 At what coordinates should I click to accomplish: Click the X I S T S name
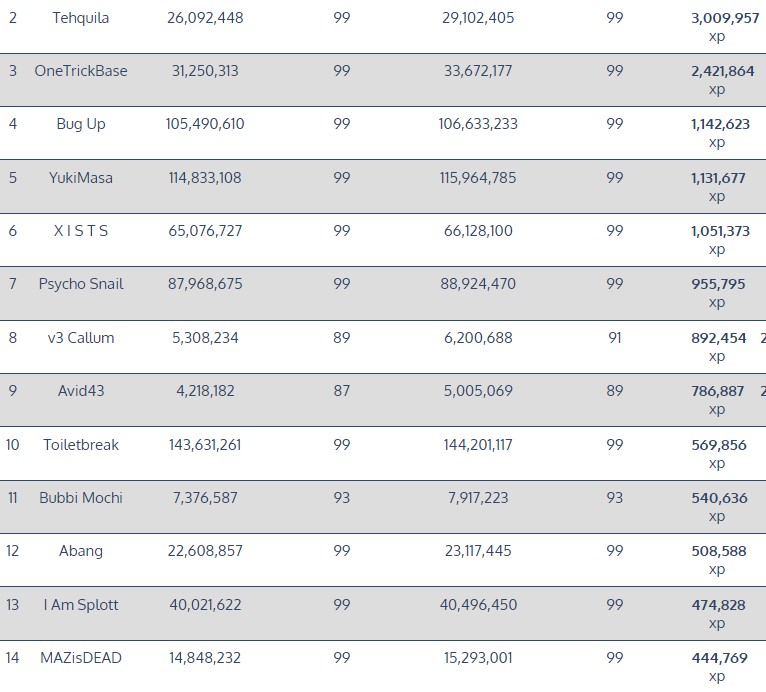point(81,231)
